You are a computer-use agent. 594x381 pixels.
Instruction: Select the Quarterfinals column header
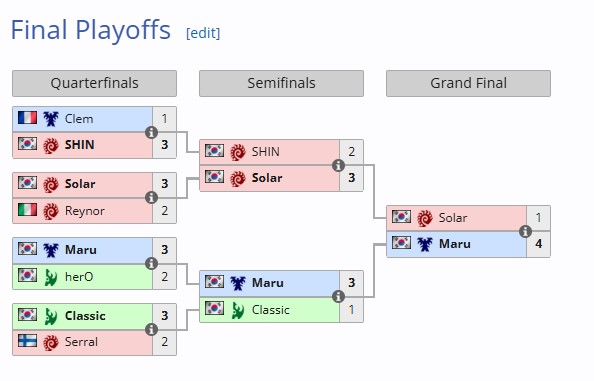[94, 83]
